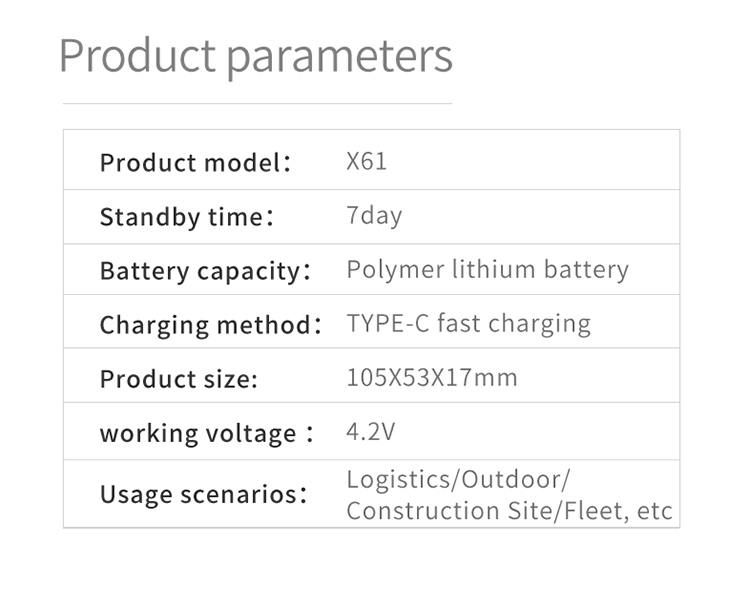Click the 4.2V voltage value
The height and width of the screenshot is (606, 750).
[x=370, y=432]
